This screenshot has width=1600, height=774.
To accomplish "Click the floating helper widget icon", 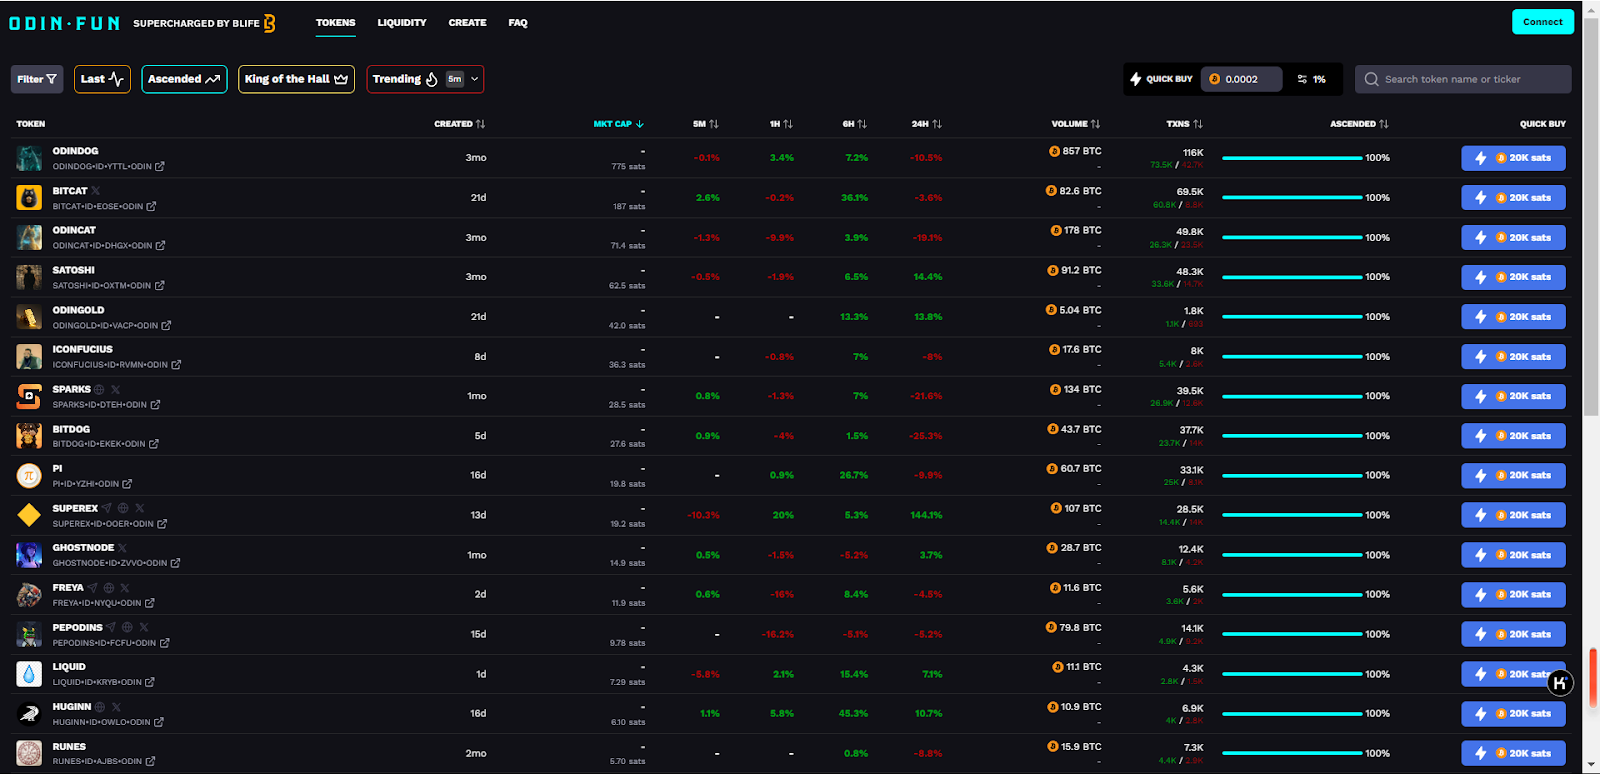I will pyautogui.click(x=1560, y=683).
